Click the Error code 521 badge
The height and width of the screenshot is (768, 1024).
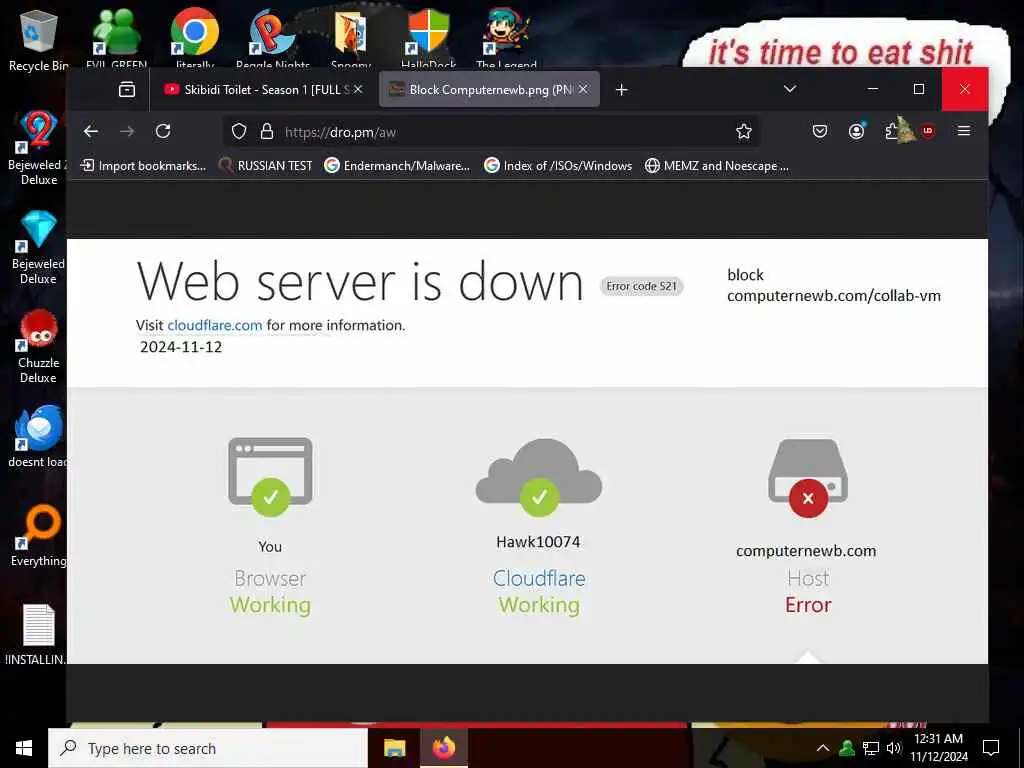(x=641, y=286)
